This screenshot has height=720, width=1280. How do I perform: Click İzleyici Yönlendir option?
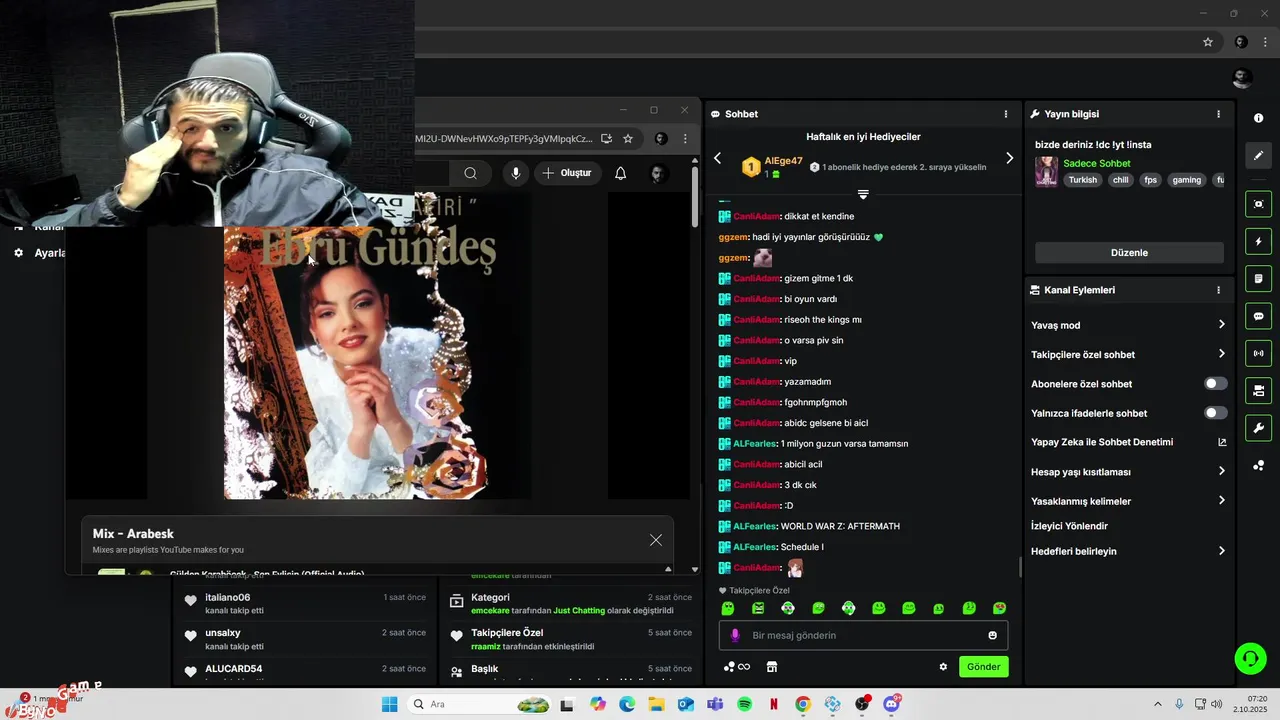[x=1069, y=526]
